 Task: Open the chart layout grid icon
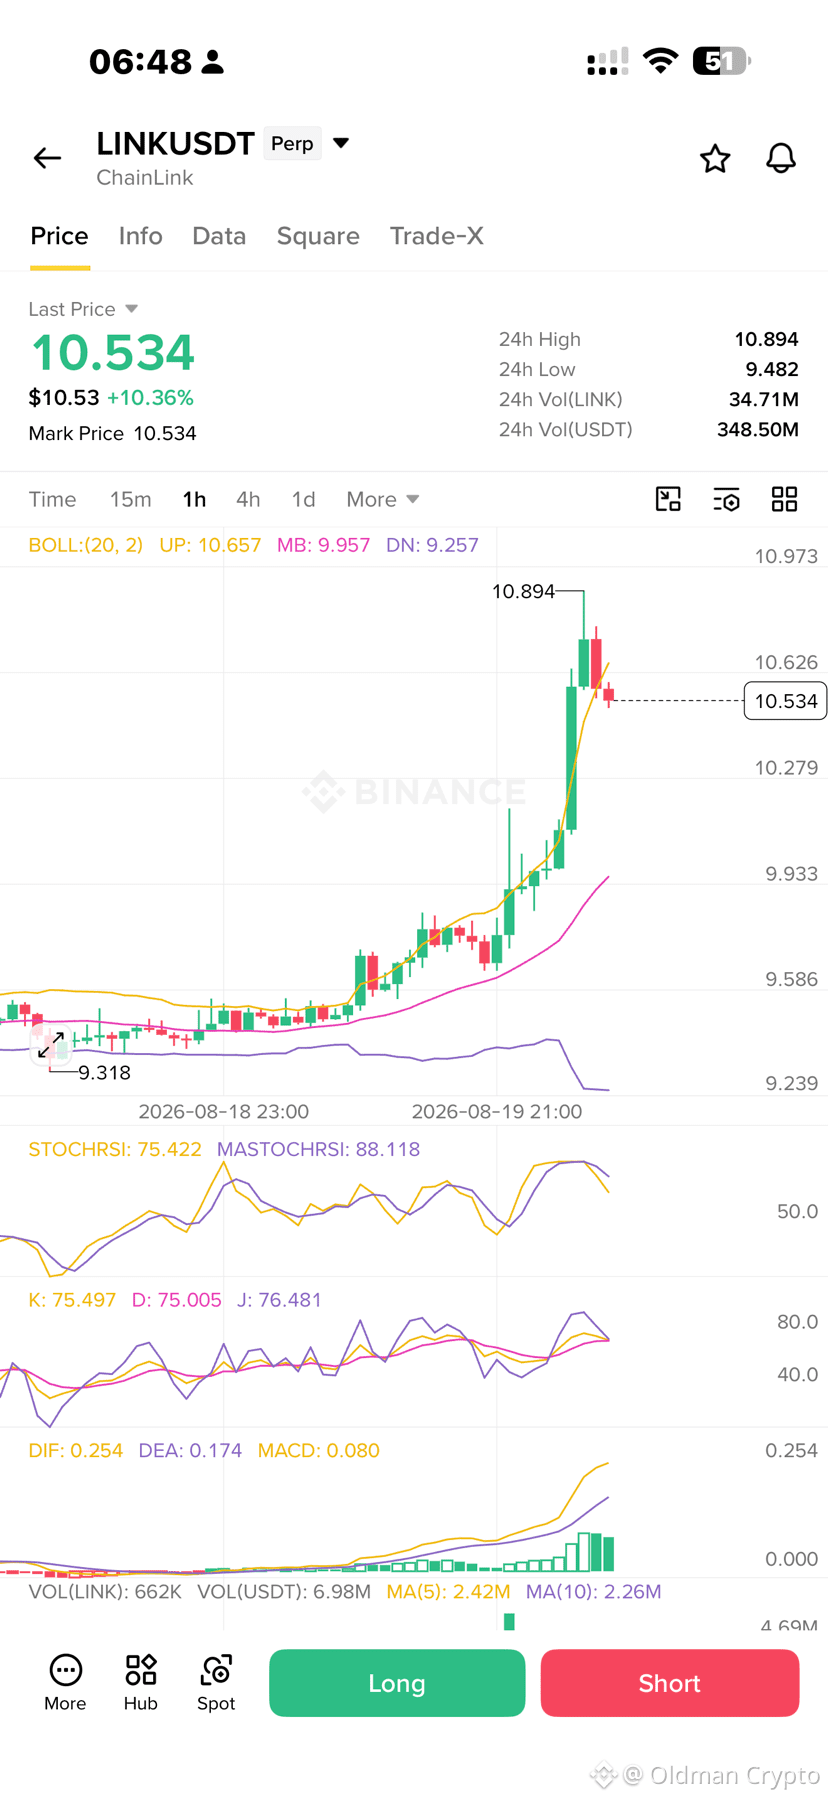click(785, 499)
